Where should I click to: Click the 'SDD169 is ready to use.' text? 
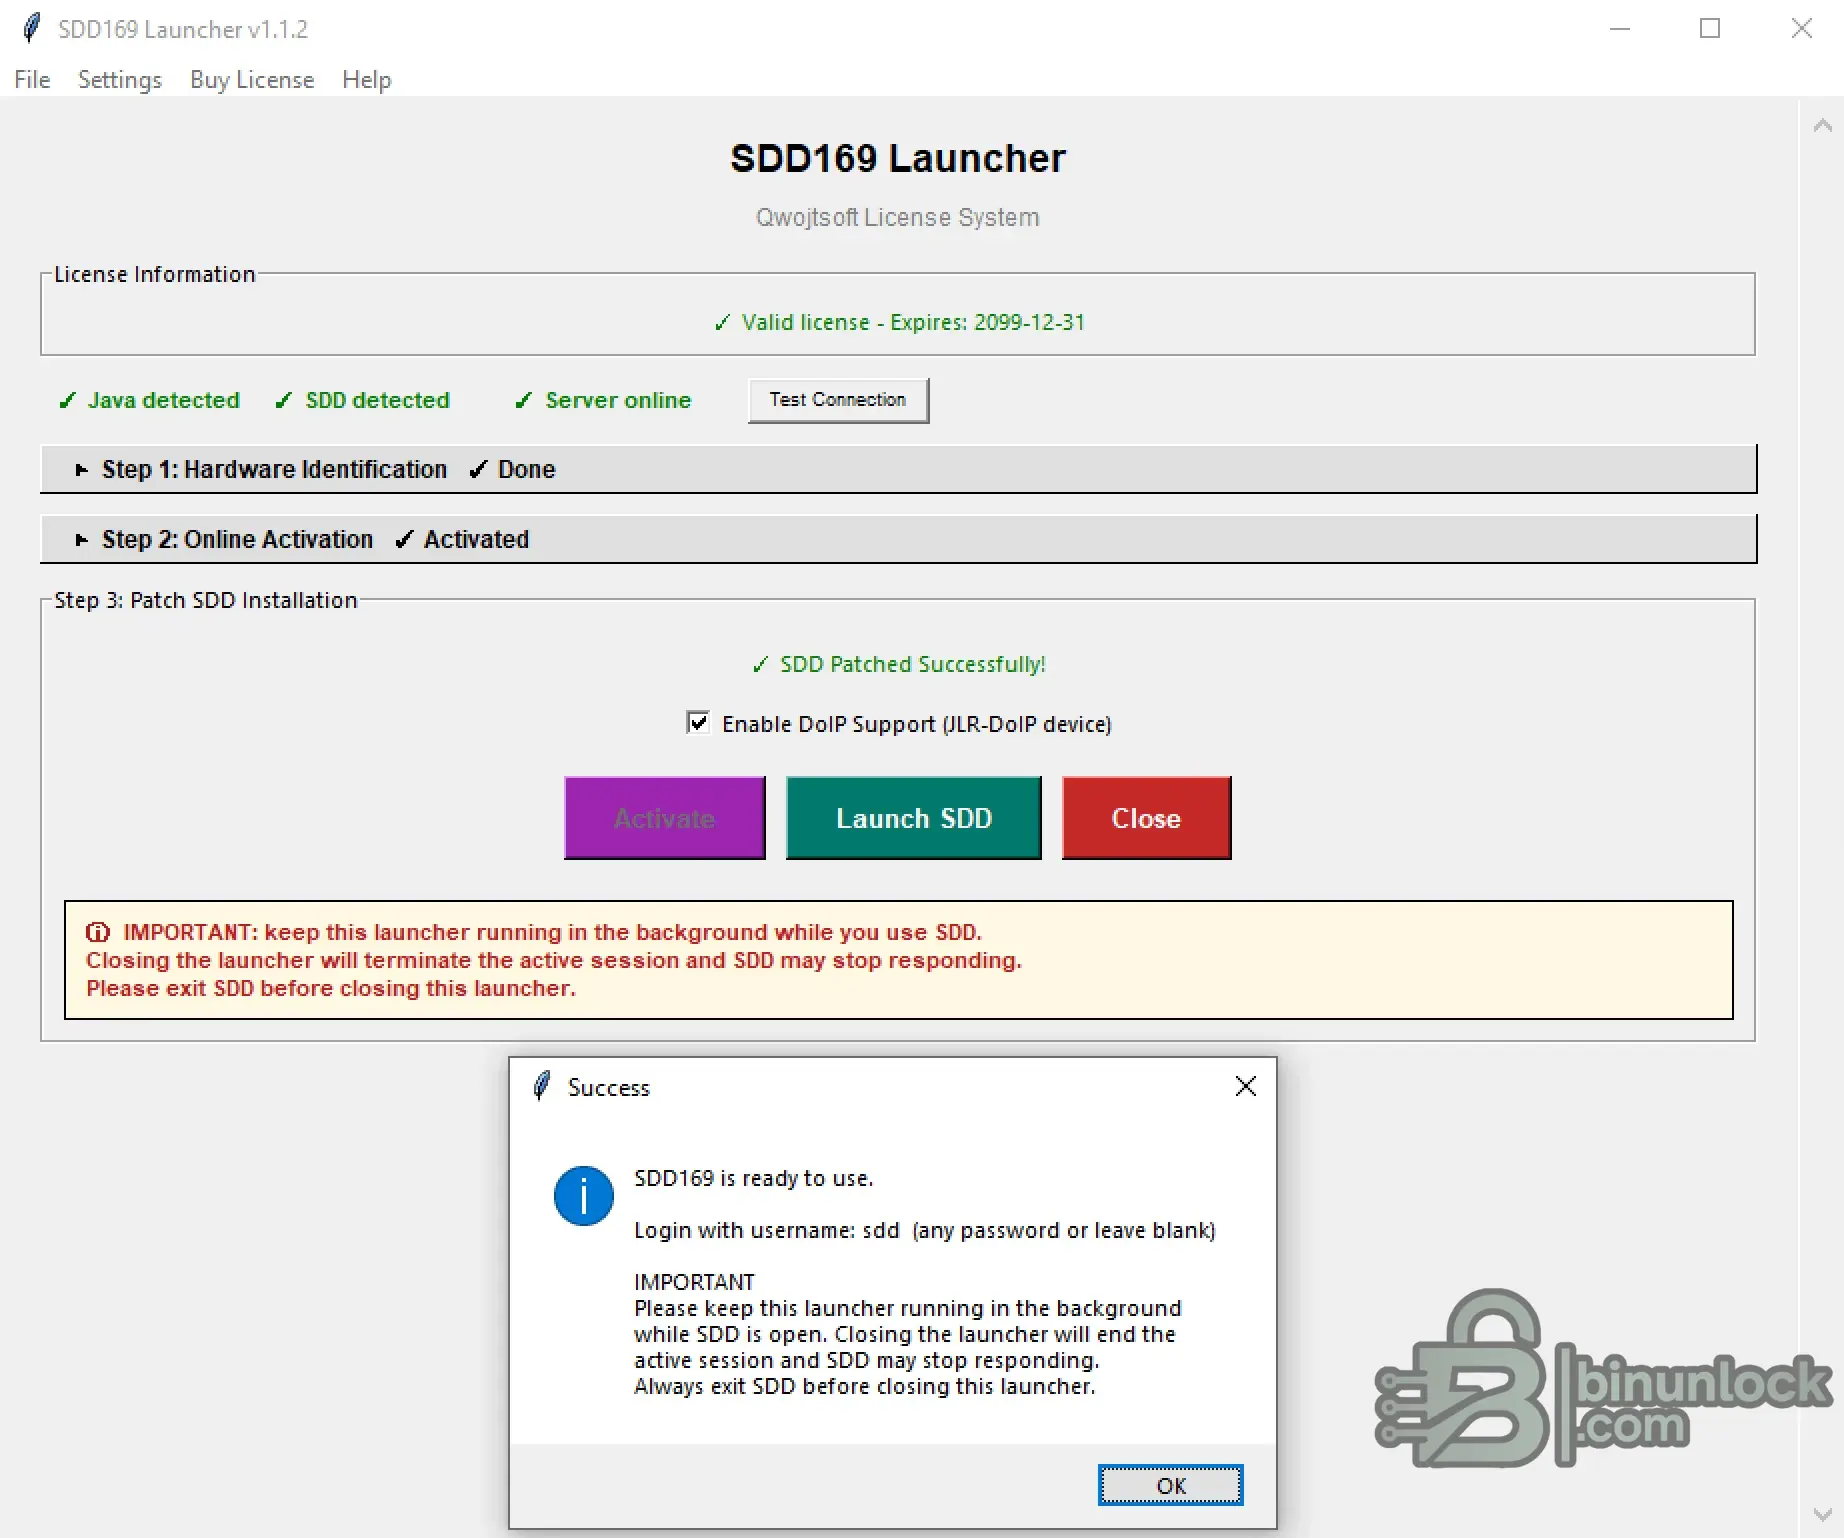coord(754,1178)
